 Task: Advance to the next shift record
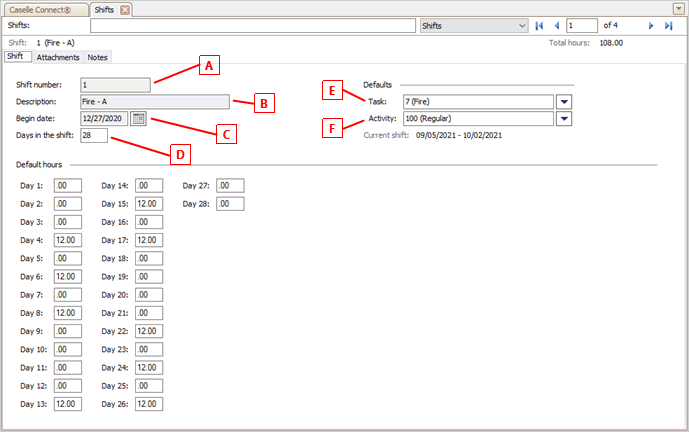pos(652,25)
